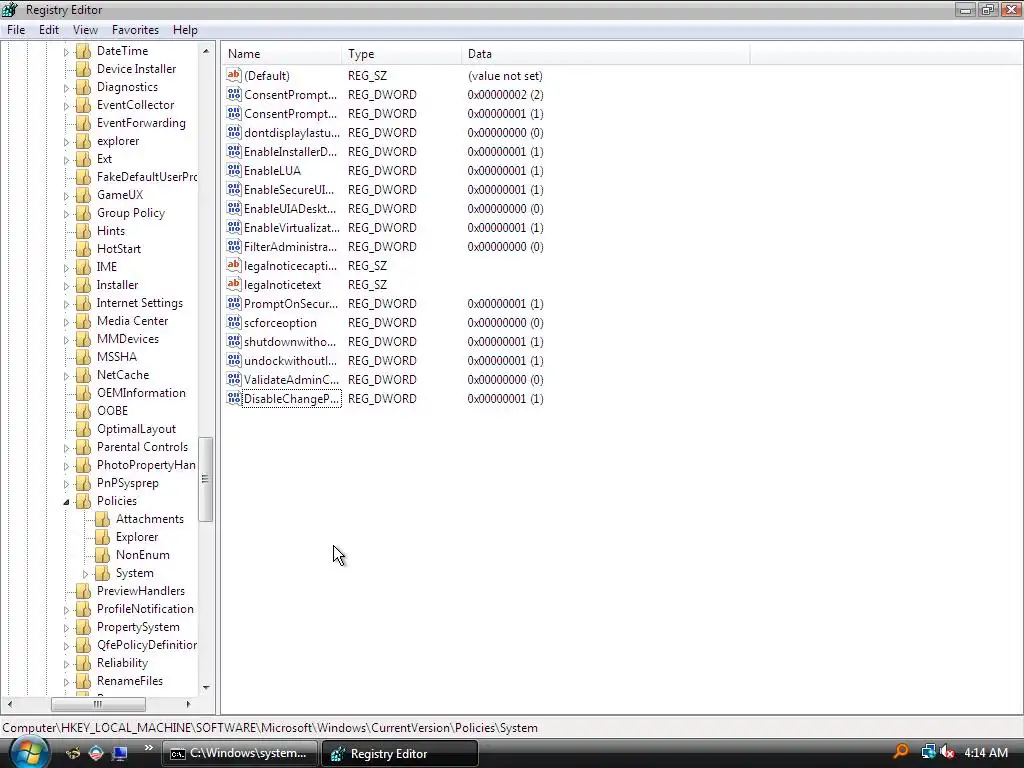
Task: Click the PromptOnSecur... DWORD icon
Action: pyautogui.click(x=234, y=304)
